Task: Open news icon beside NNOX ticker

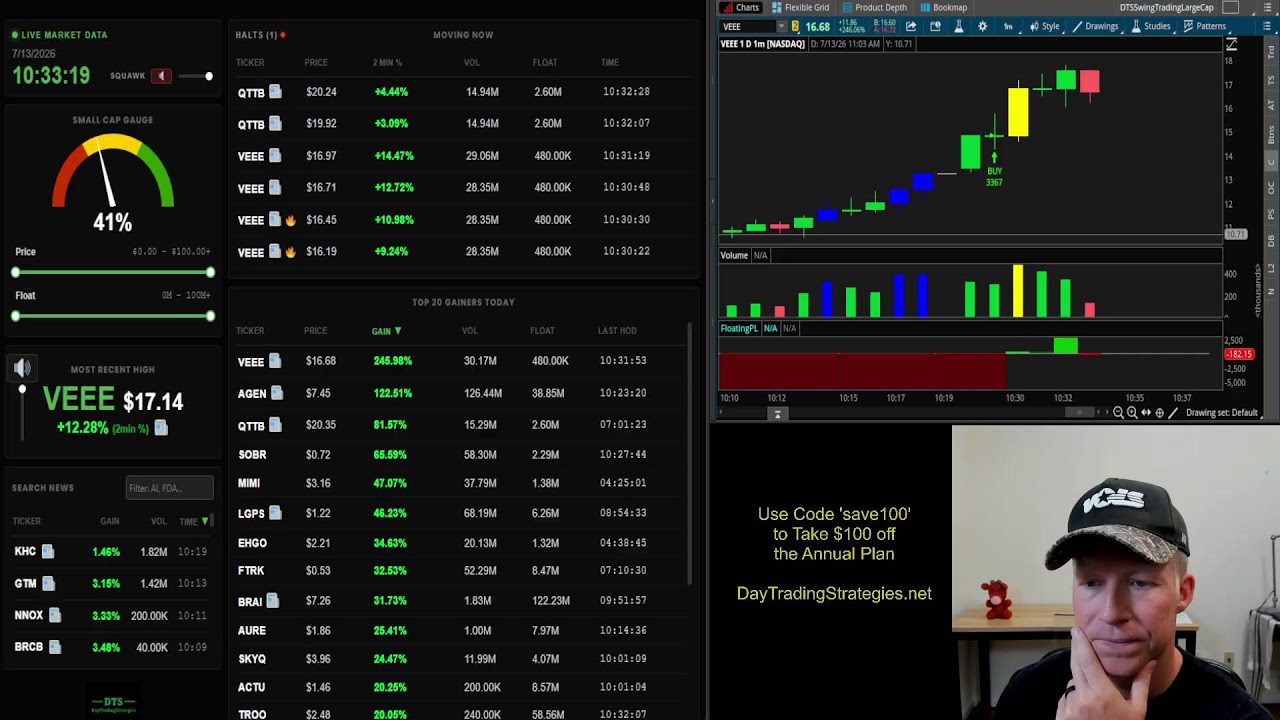Action: (x=55, y=615)
